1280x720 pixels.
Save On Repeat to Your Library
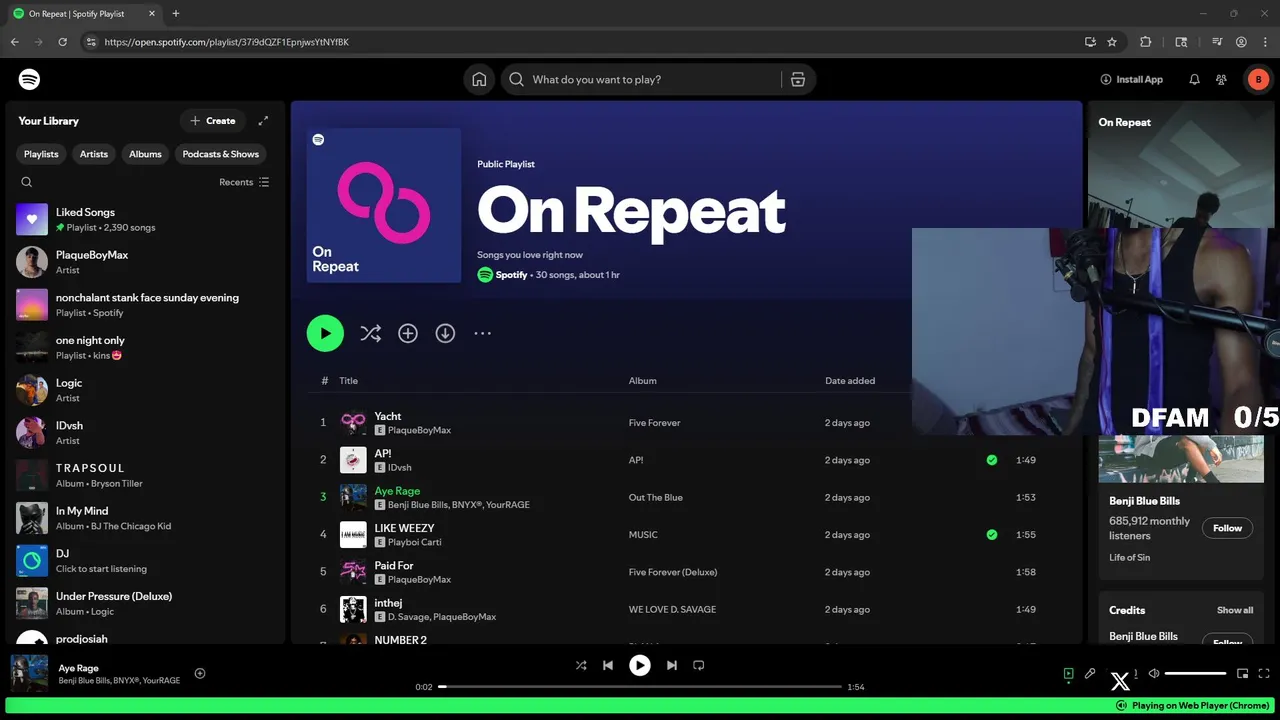(408, 333)
